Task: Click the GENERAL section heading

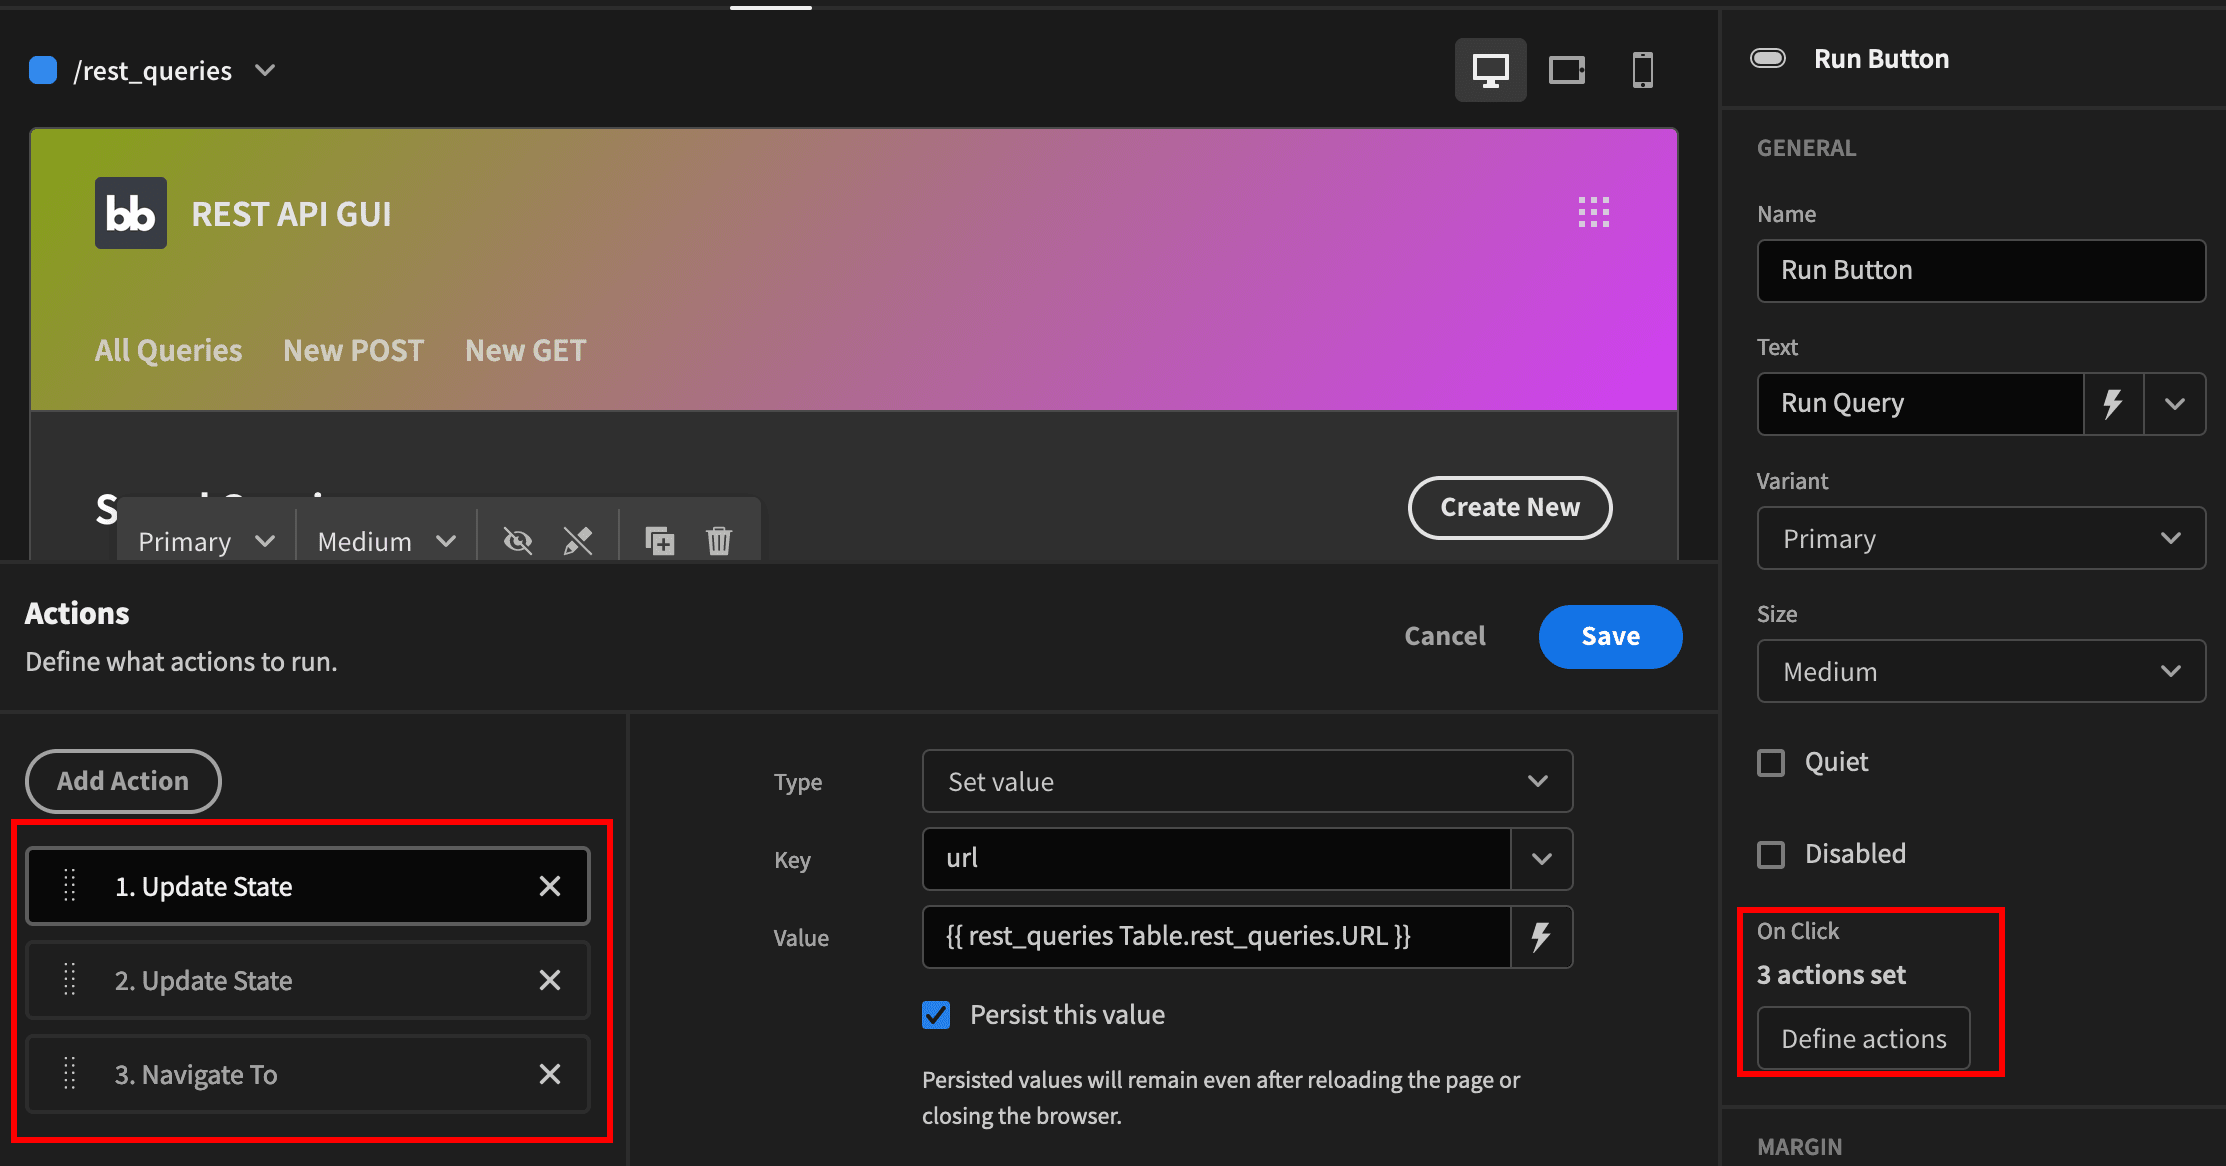Action: (1806, 148)
